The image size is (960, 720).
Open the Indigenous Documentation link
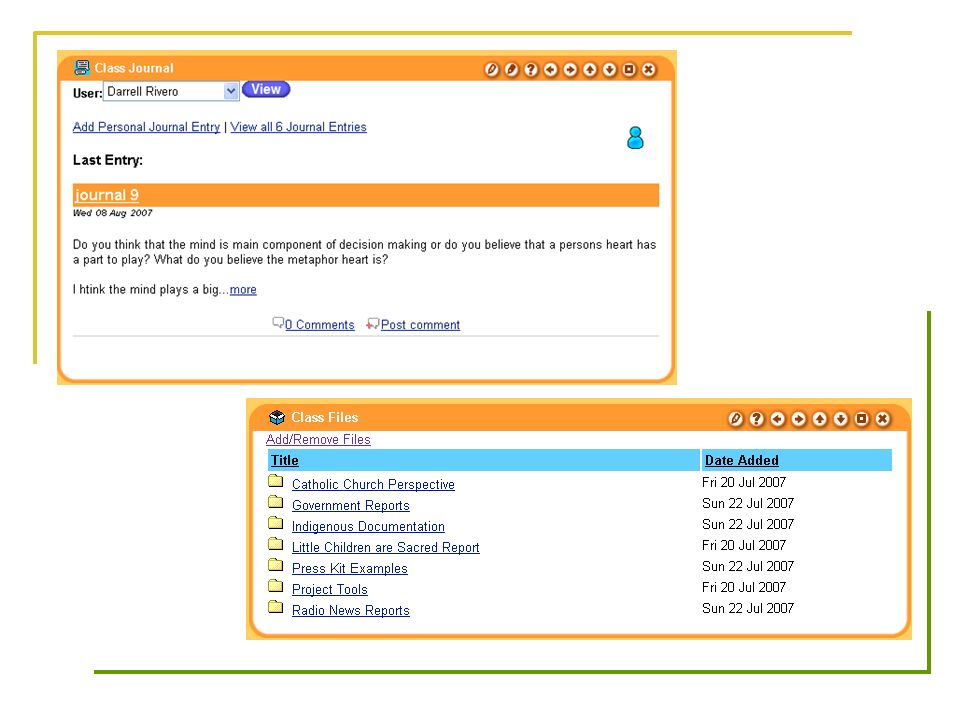point(369,527)
